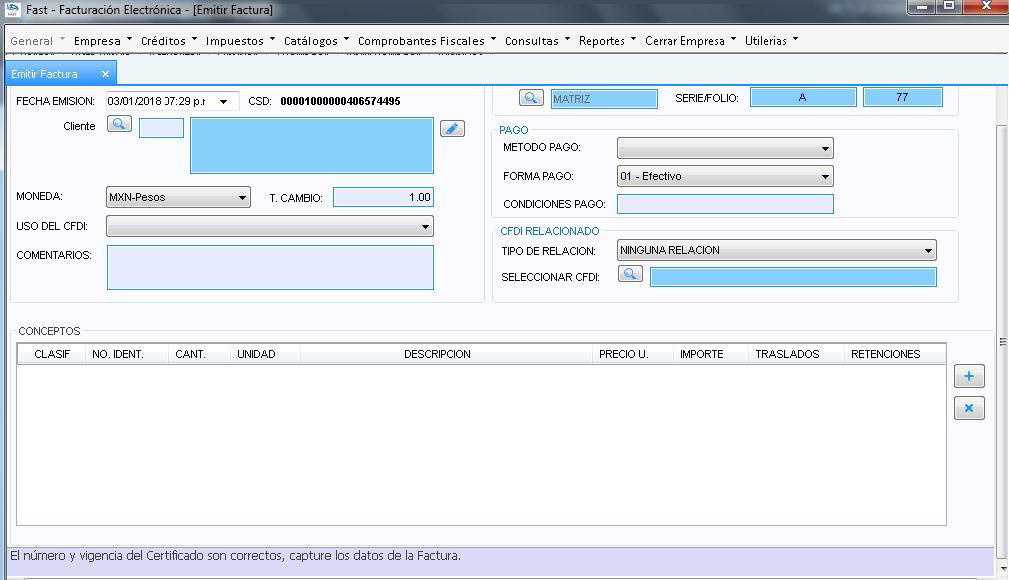Search CFDI next to SELECCIONAR CFDI

[x=630, y=274]
